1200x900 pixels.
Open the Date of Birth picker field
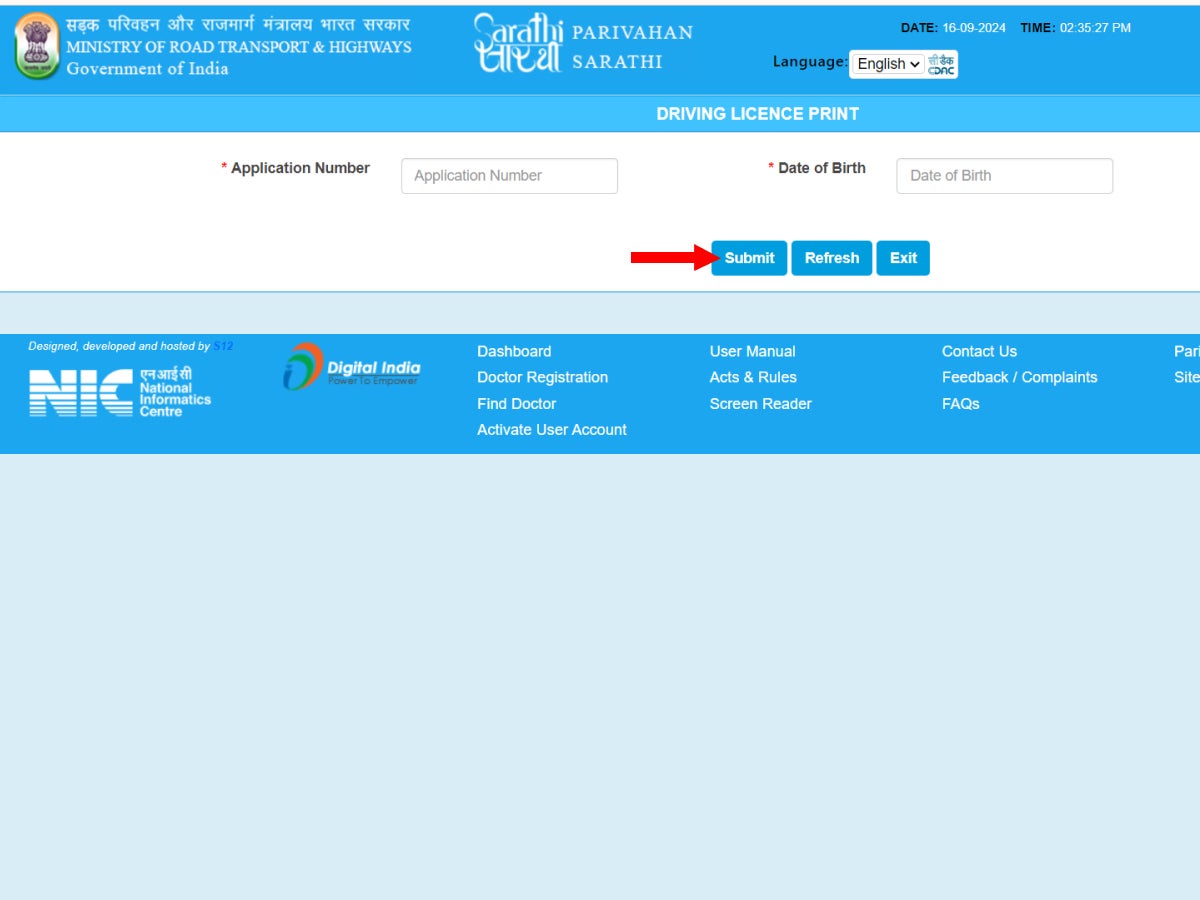click(1004, 175)
